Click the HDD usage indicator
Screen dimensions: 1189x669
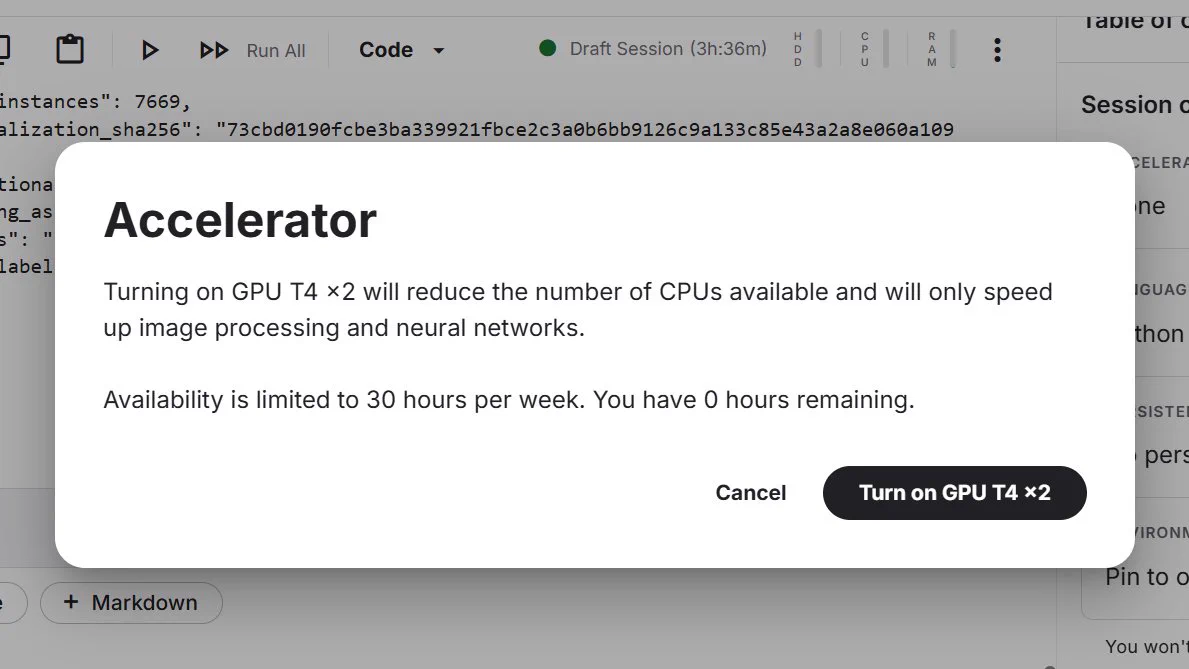pyautogui.click(x=808, y=49)
